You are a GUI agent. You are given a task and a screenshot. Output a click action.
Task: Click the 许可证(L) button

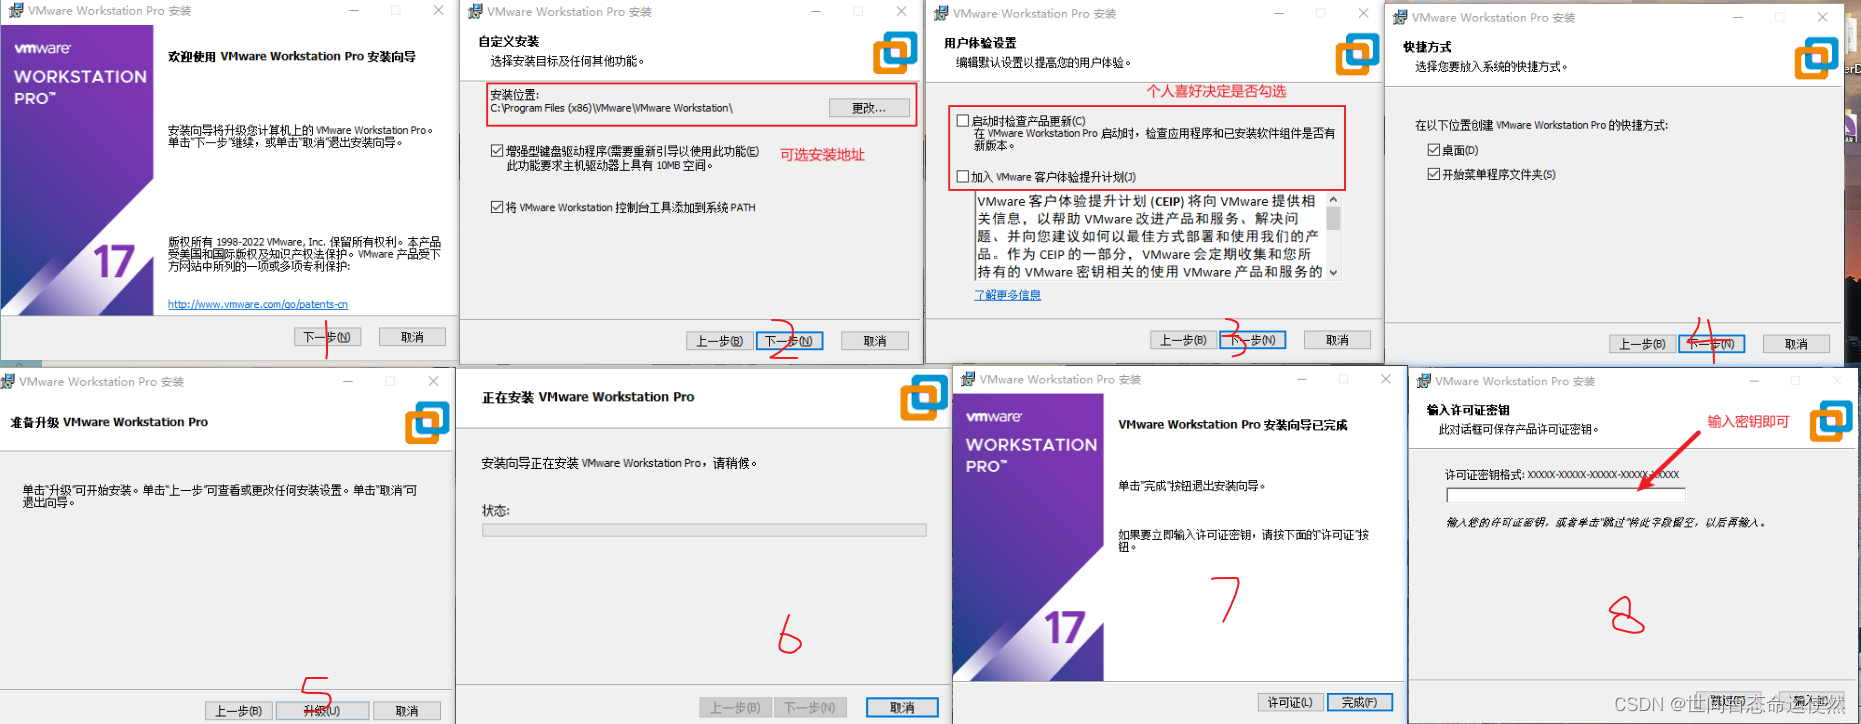point(1290,702)
